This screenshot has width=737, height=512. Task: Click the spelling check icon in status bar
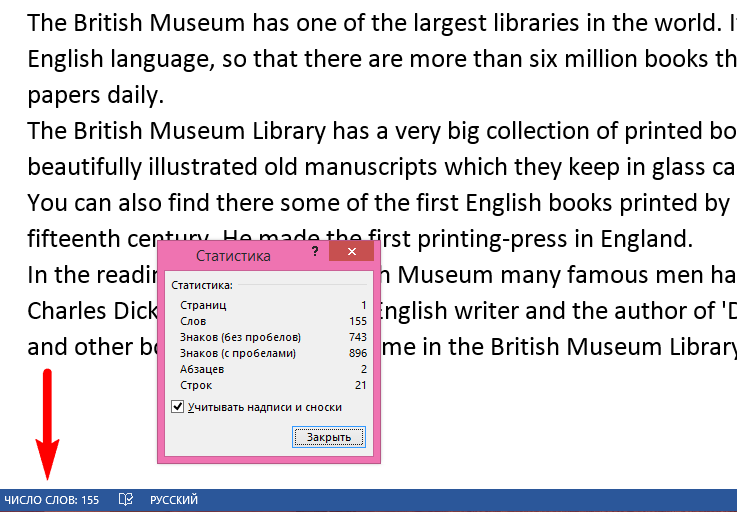(x=125, y=500)
